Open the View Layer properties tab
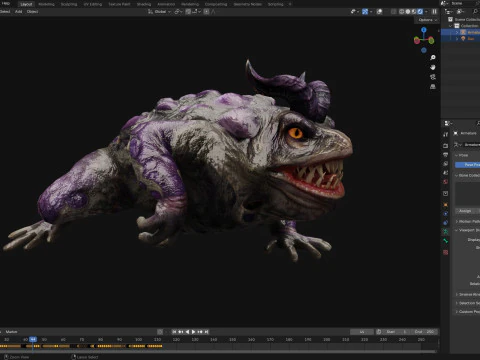The height and width of the screenshot is (360, 480). (x=446, y=164)
